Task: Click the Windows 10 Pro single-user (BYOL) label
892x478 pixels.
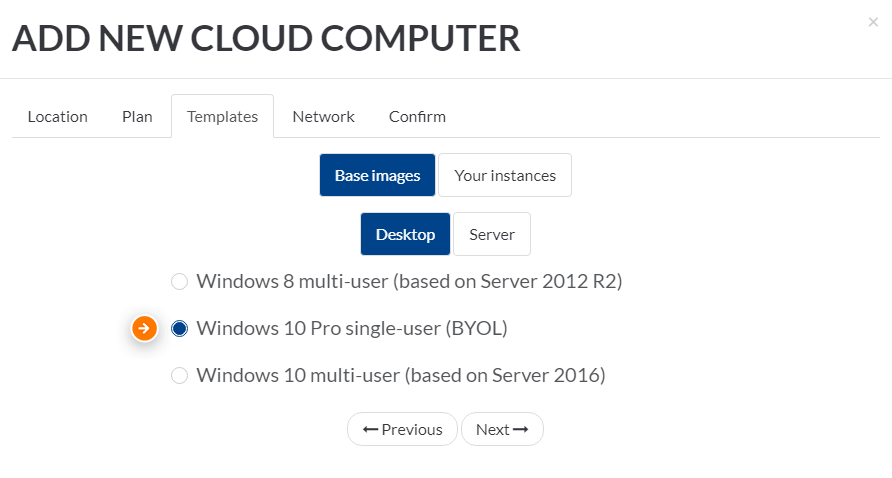Action: point(352,328)
